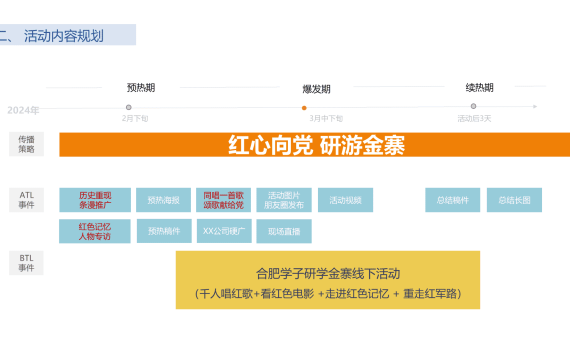
Task: Select the 活动内容规划 section heading
Action: (64, 36)
